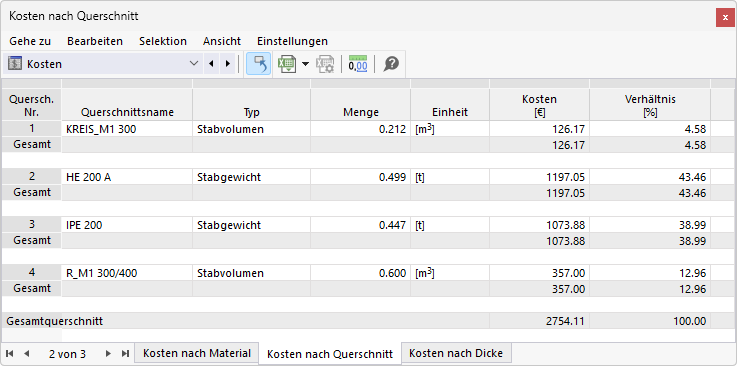Screen dimensions: 737x366
Task: Select the HE 200 A cell
Action: 127,177
